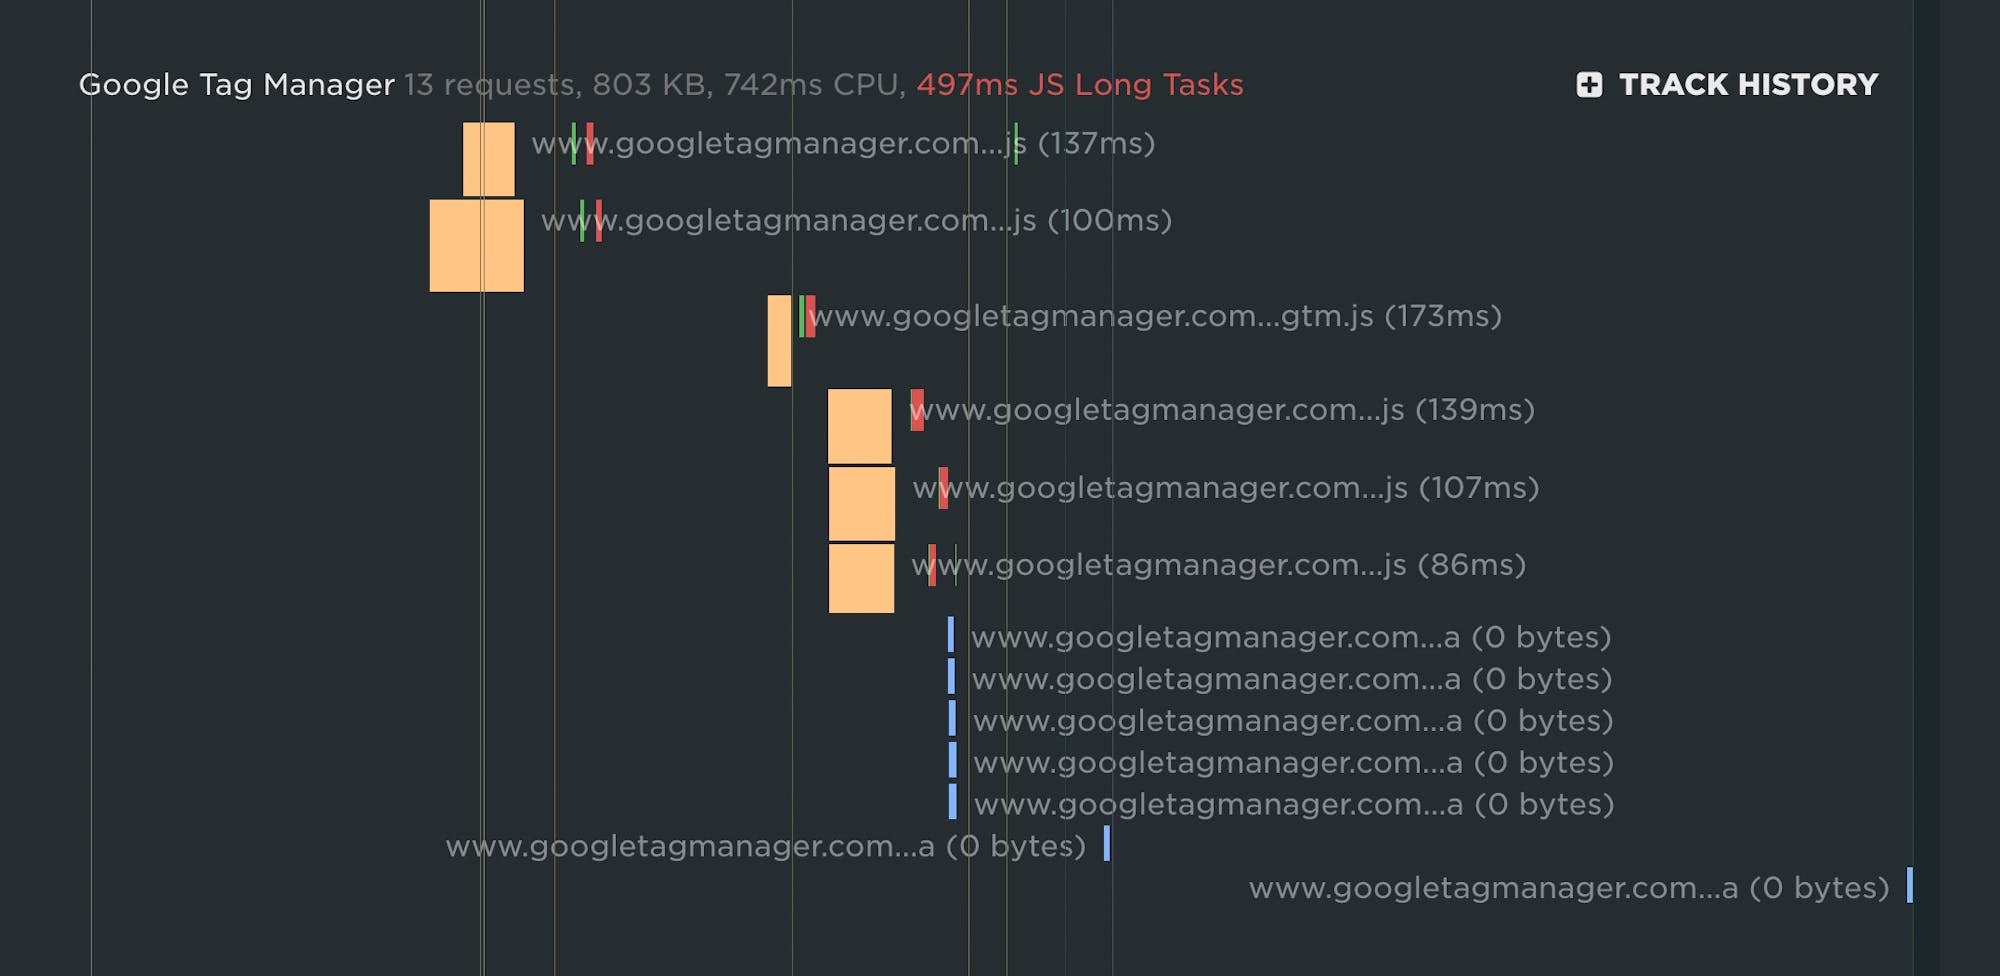Image resolution: width=2000 pixels, height=976 pixels.
Task: Click the last 0 bytes label at bottom right
Action: [1568, 888]
